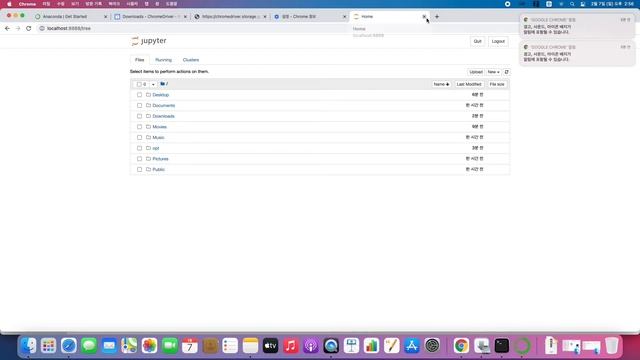The height and width of the screenshot is (360, 640).
Task: Open System Preferences from the dock
Action: [x=432, y=346]
